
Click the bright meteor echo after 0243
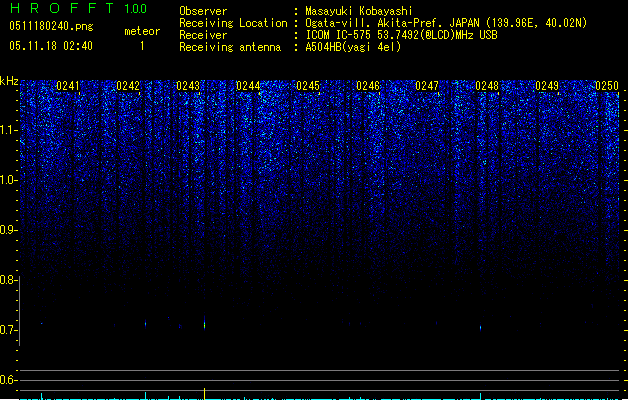coord(205,322)
